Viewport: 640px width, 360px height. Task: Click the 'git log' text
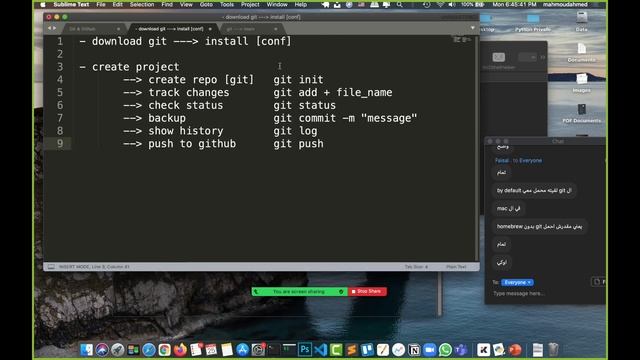pos(295,131)
